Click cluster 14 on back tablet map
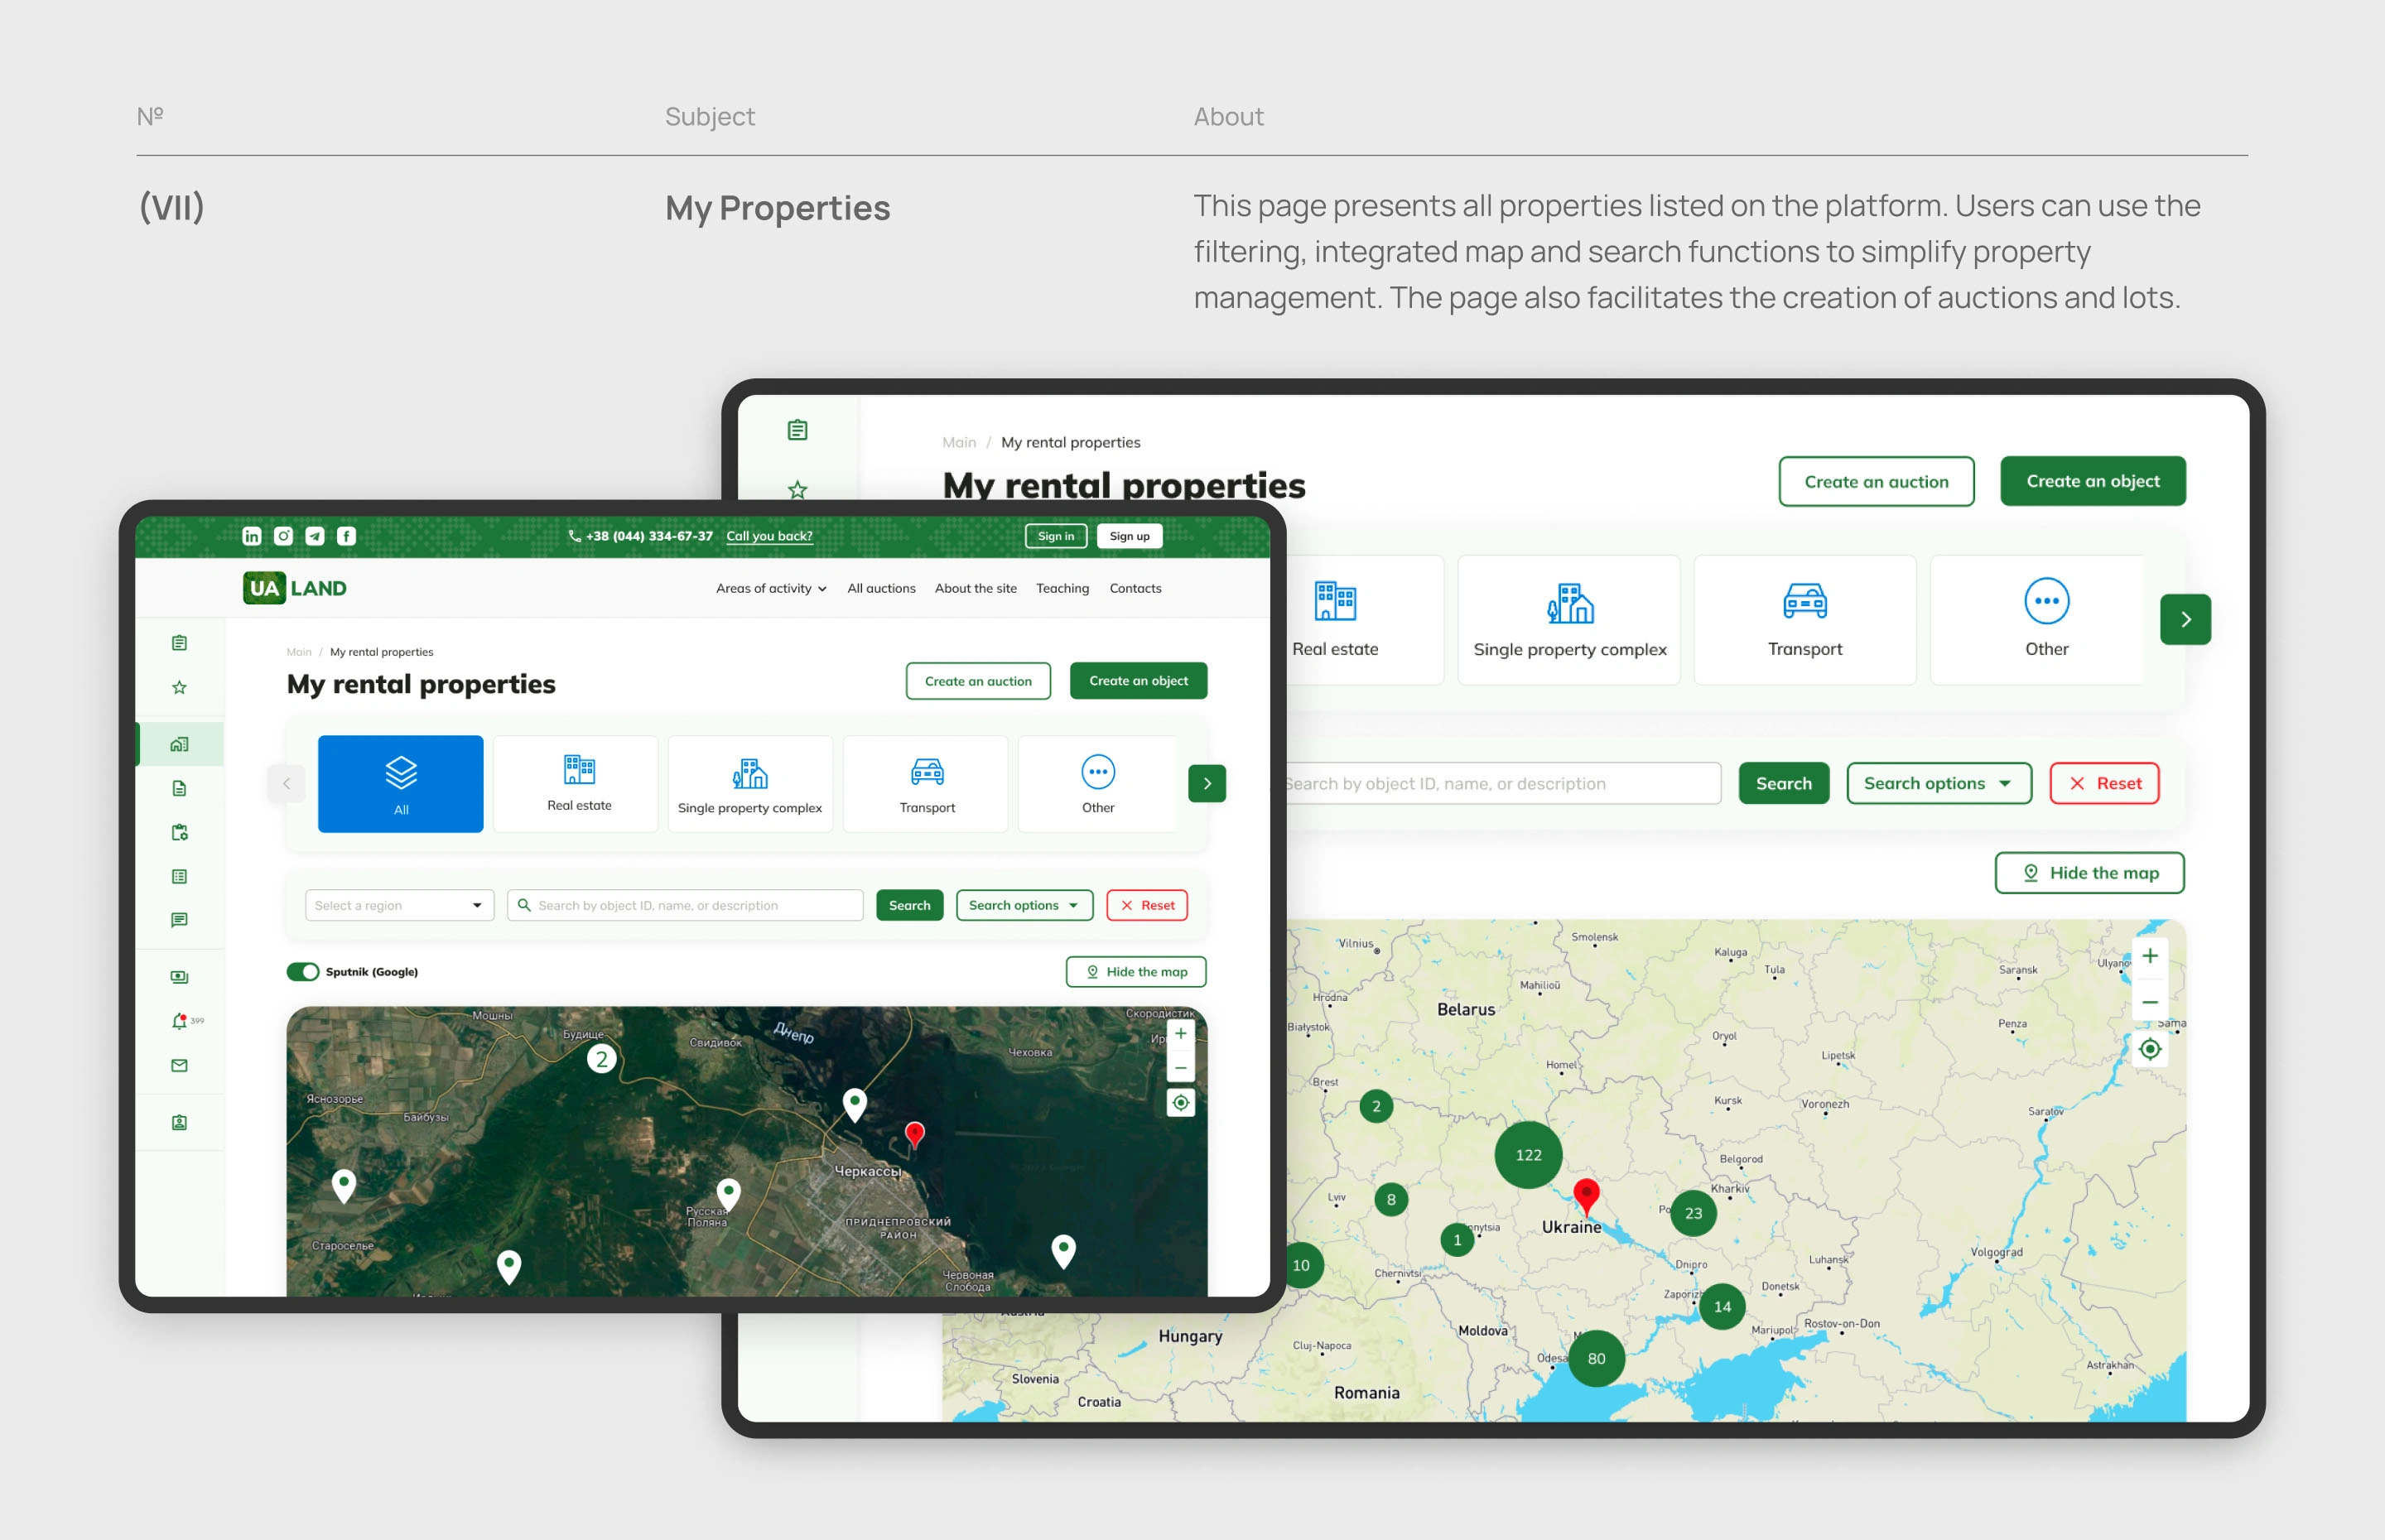This screenshot has height=1540, width=2385. click(x=1723, y=1307)
